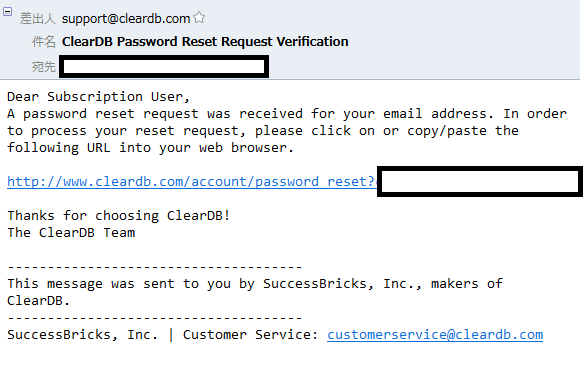Screen dimensions: 584x366
Task: Click the sentence mentioning makers of ClearDB
Action: click(255, 292)
